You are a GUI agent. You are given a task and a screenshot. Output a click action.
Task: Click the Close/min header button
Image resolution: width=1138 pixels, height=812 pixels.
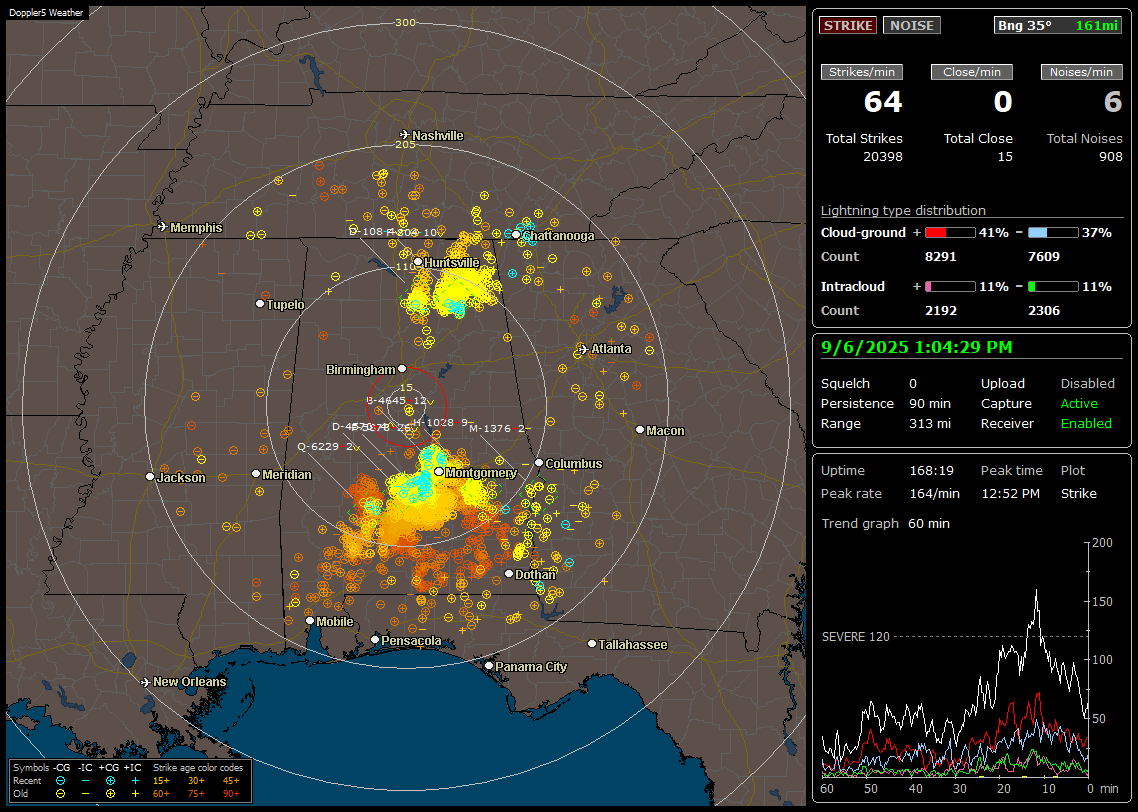point(972,72)
